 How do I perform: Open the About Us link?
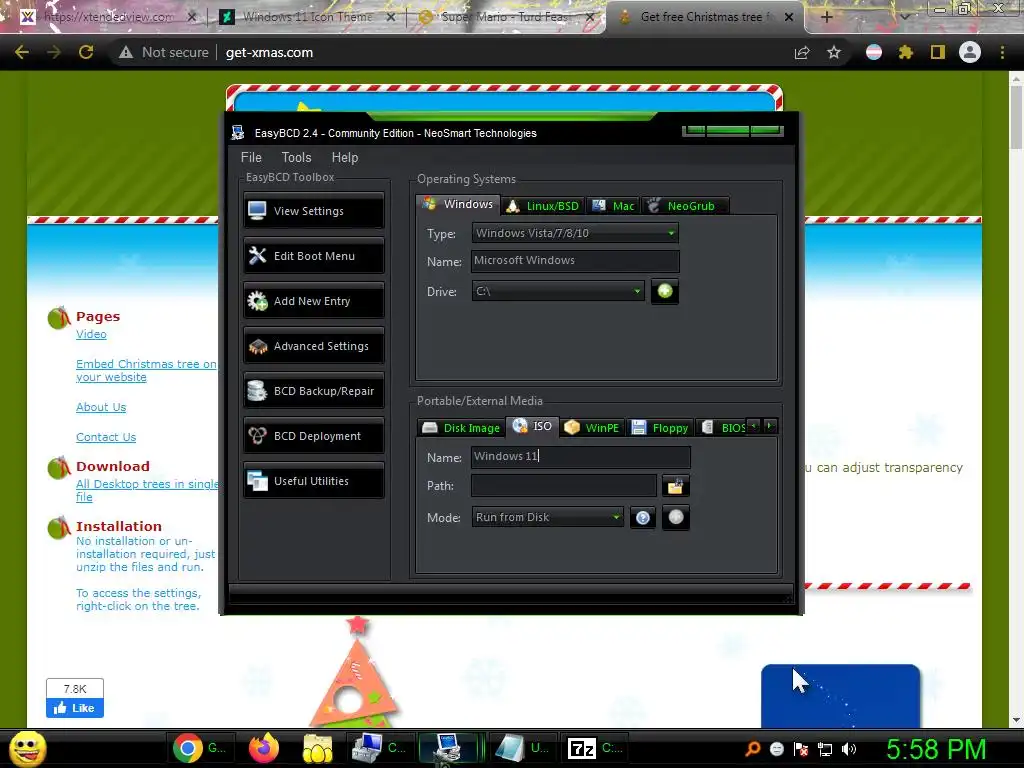[101, 407]
